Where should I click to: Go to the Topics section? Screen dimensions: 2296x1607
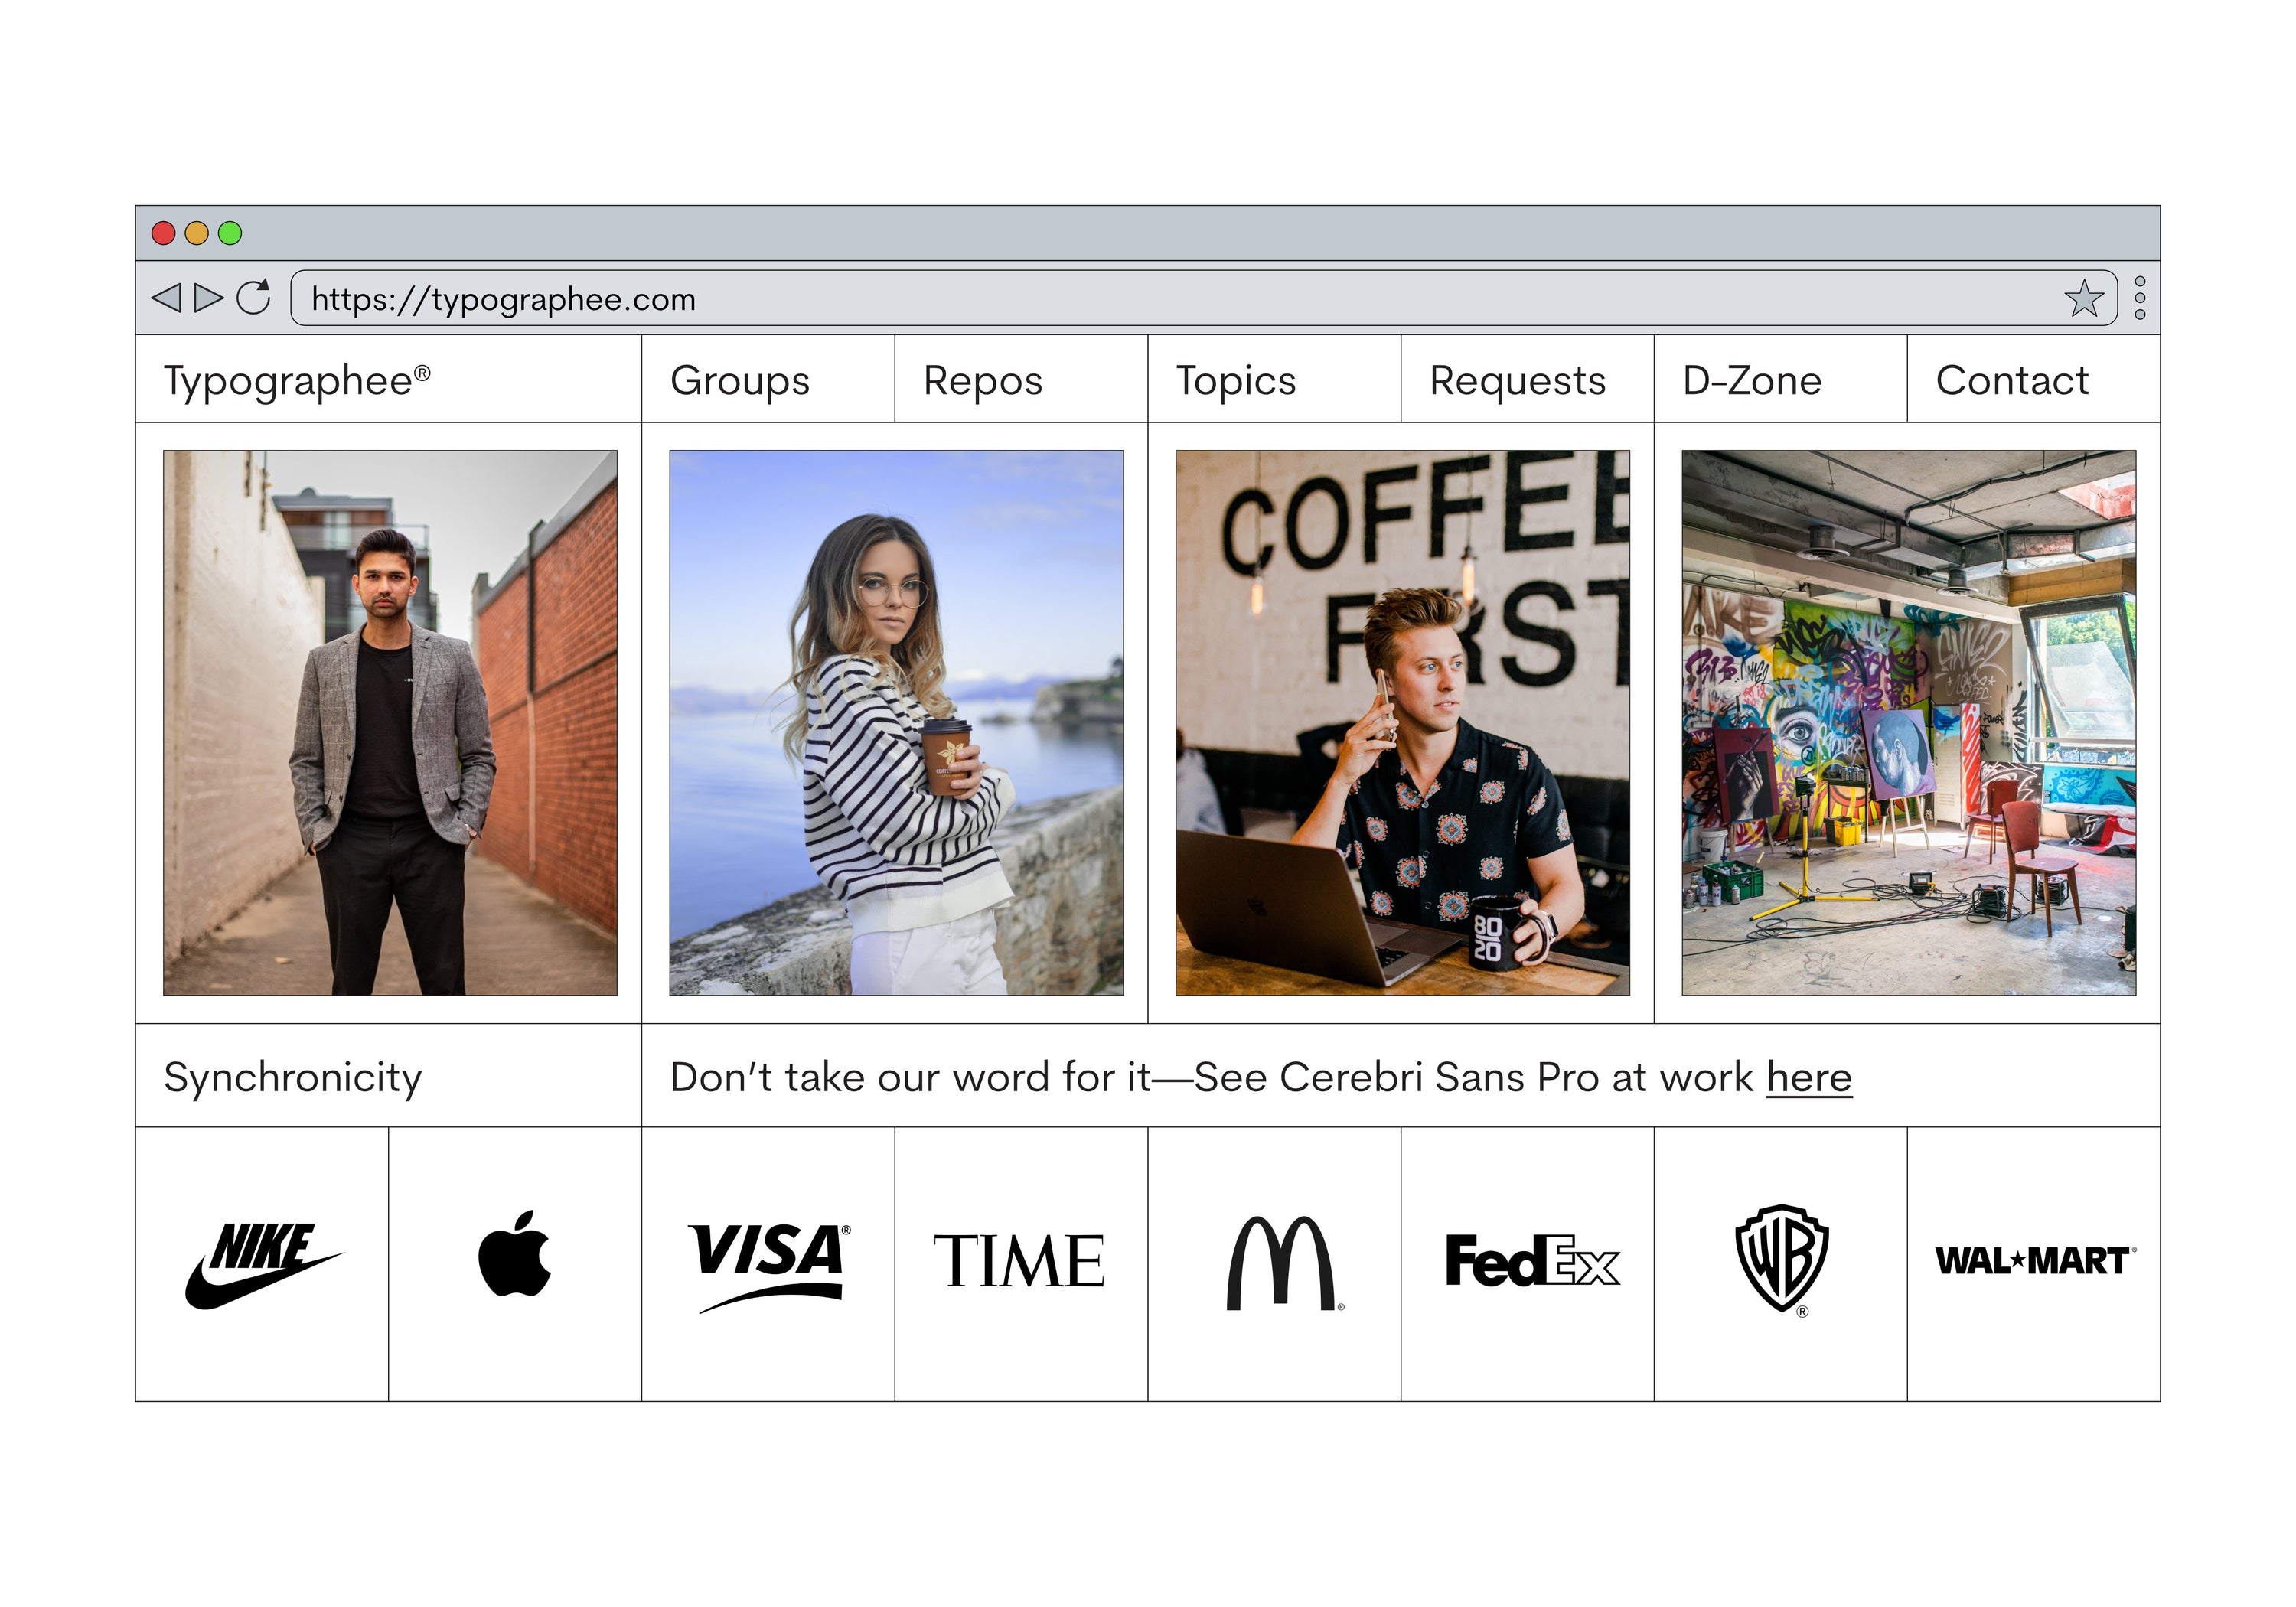[x=1235, y=381]
